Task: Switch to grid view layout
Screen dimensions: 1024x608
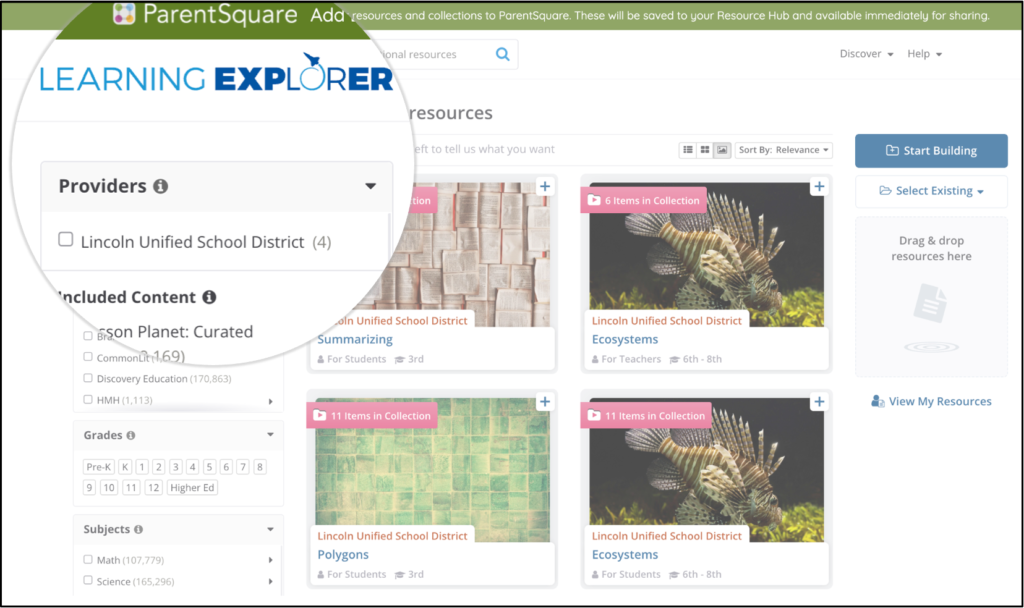Action: [x=705, y=150]
